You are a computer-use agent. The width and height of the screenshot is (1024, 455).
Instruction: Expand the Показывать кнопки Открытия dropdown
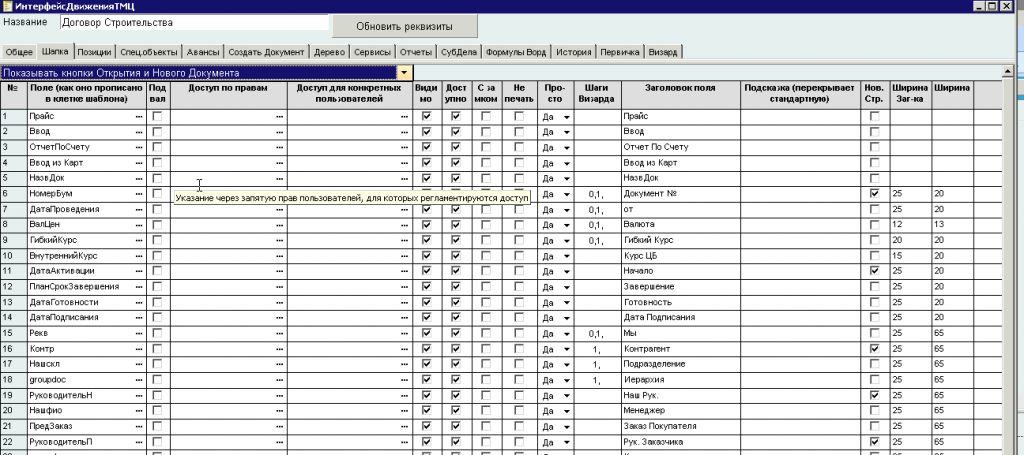click(406, 73)
